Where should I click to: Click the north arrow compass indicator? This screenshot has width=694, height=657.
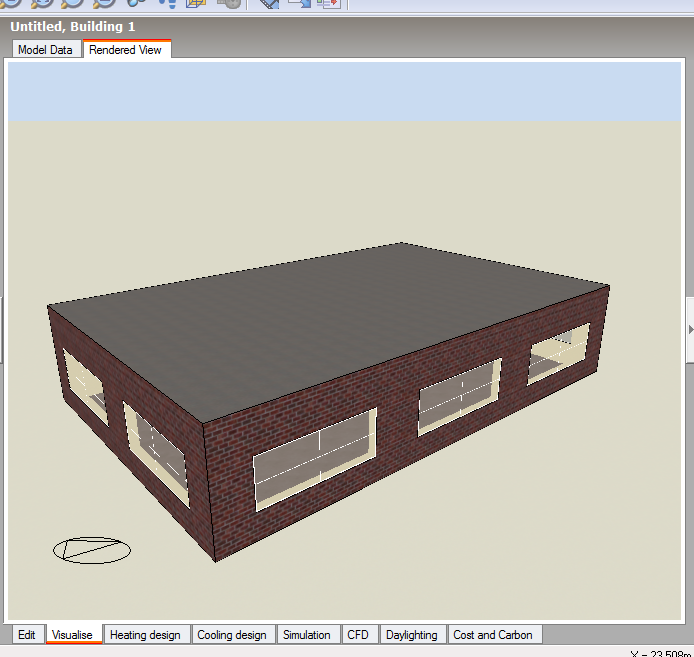[x=92, y=550]
